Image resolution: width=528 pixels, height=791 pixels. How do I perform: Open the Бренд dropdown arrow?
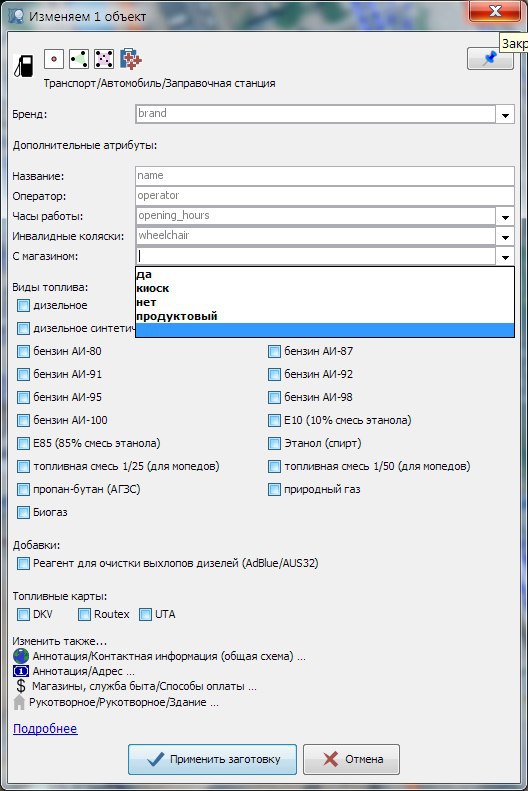(505, 115)
